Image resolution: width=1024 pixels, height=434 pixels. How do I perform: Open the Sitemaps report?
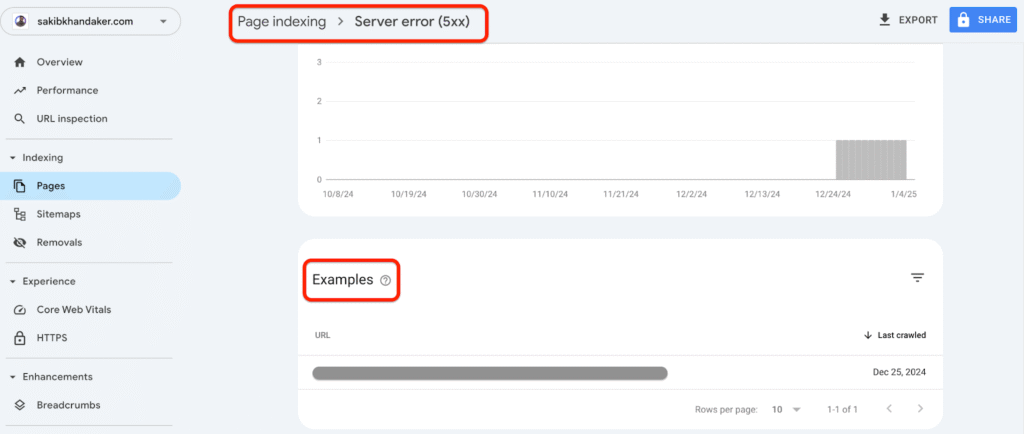pyautogui.click(x=58, y=214)
